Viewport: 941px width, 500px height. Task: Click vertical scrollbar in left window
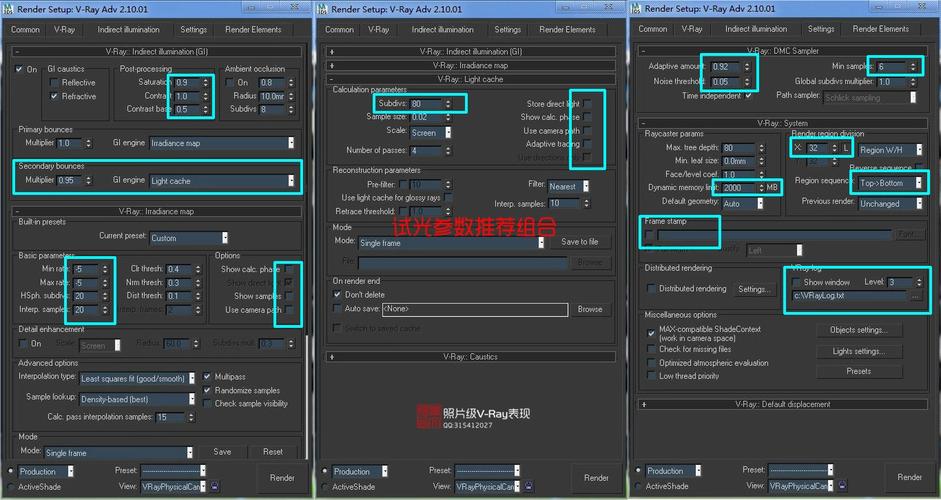click(x=307, y=396)
